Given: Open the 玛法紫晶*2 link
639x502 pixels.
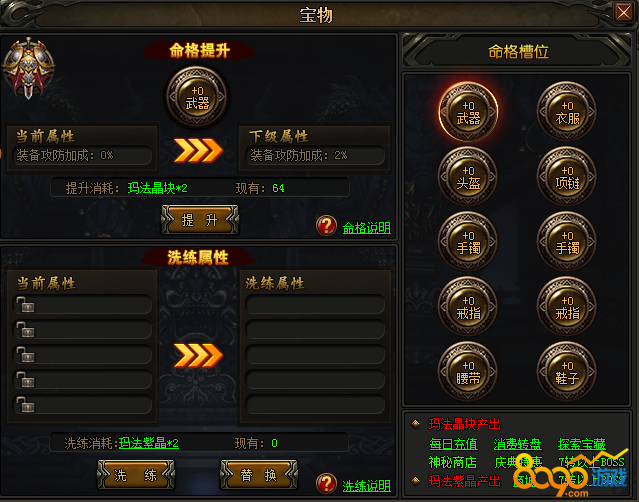Looking at the screenshot, I should (149, 443).
